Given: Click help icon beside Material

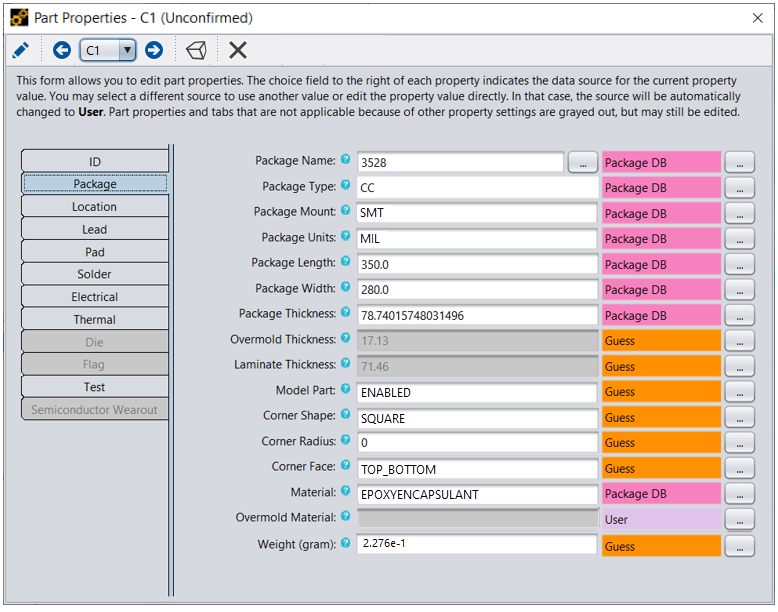Looking at the screenshot, I should (x=346, y=490).
